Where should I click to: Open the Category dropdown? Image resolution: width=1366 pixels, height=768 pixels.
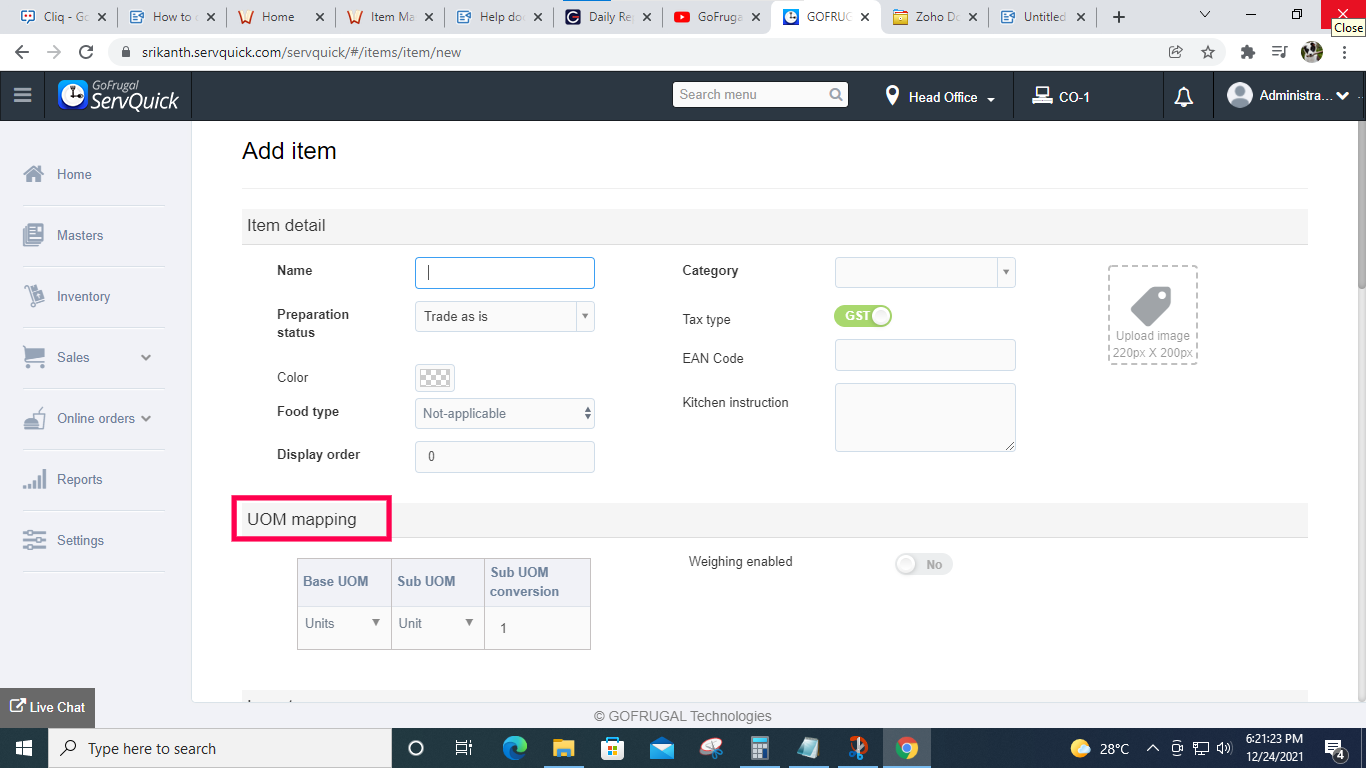(x=925, y=272)
